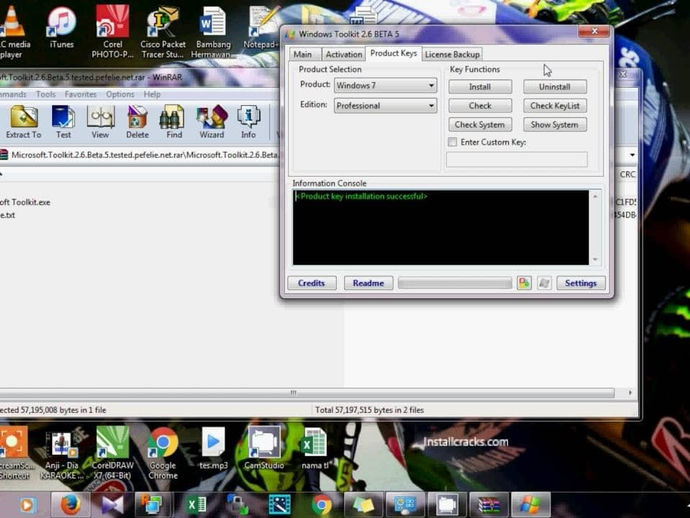Click the Check KeyList button
The height and width of the screenshot is (518, 690).
[555, 106]
